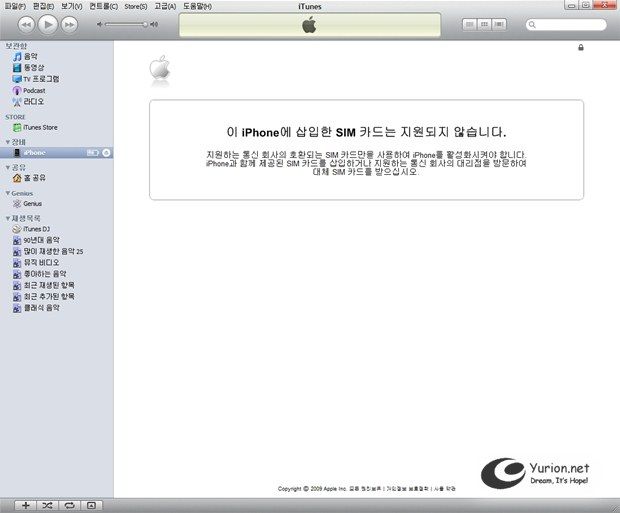Open the 컨트롤(C) menu
Viewport: 620px width, 513px height.
pos(104,6)
